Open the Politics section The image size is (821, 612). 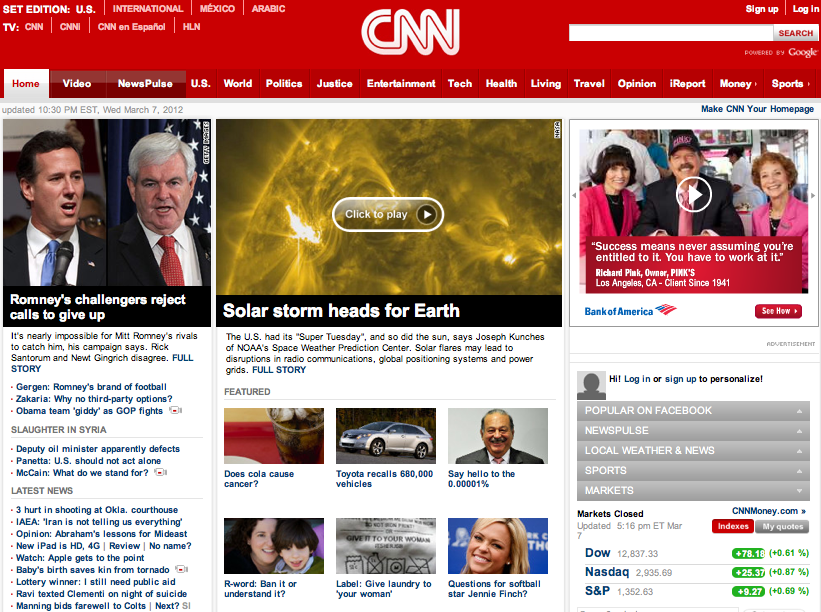284,84
